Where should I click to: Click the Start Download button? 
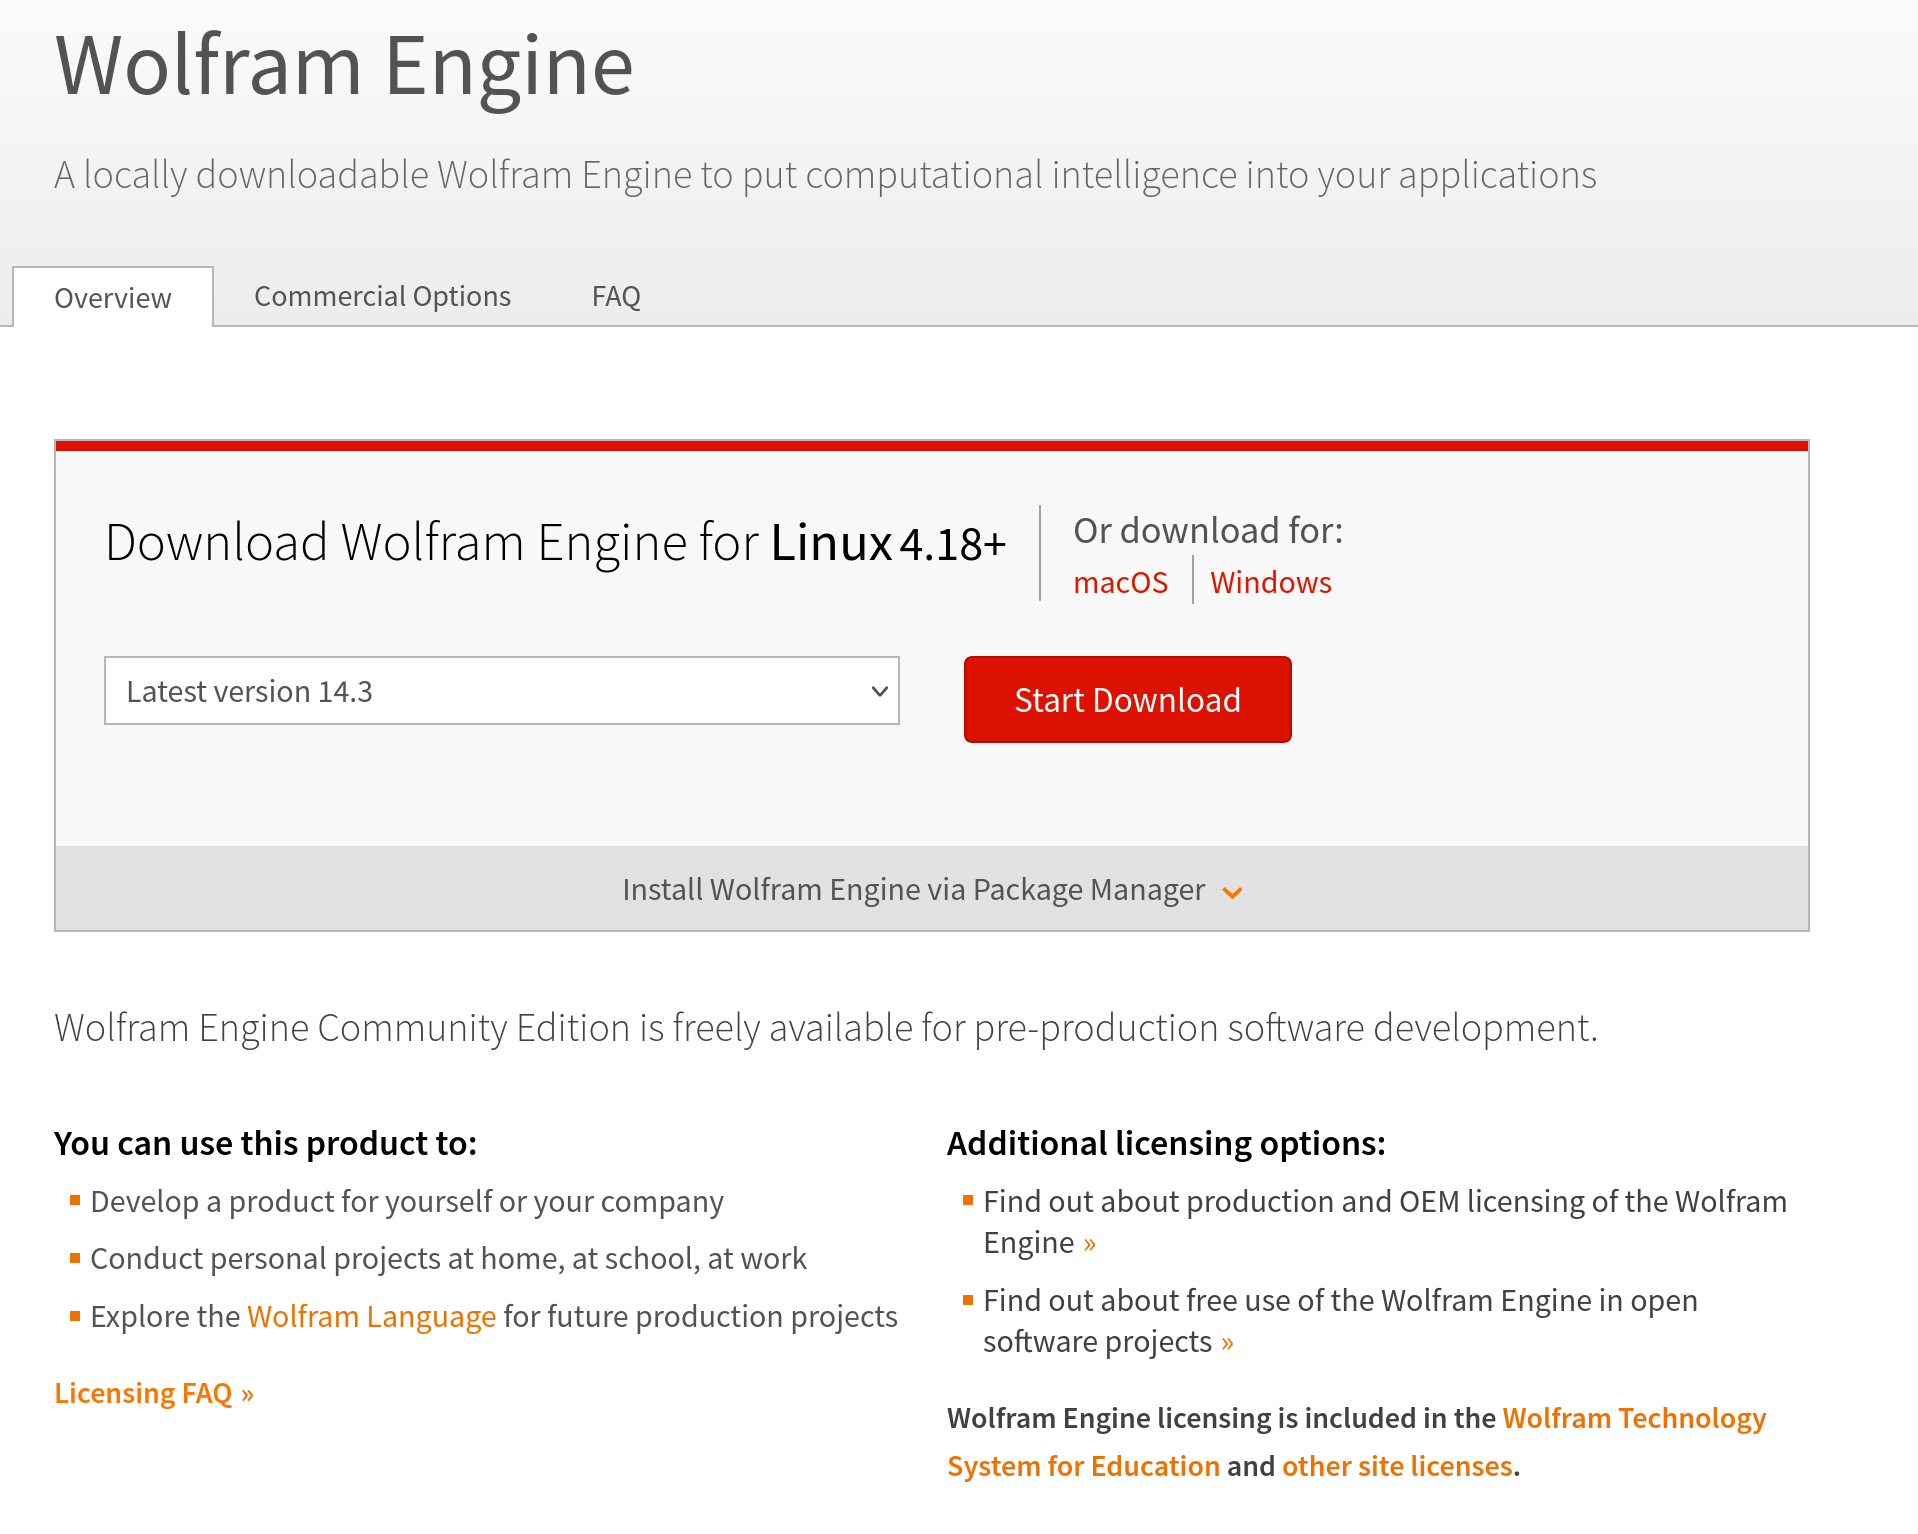(x=1127, y=700)
